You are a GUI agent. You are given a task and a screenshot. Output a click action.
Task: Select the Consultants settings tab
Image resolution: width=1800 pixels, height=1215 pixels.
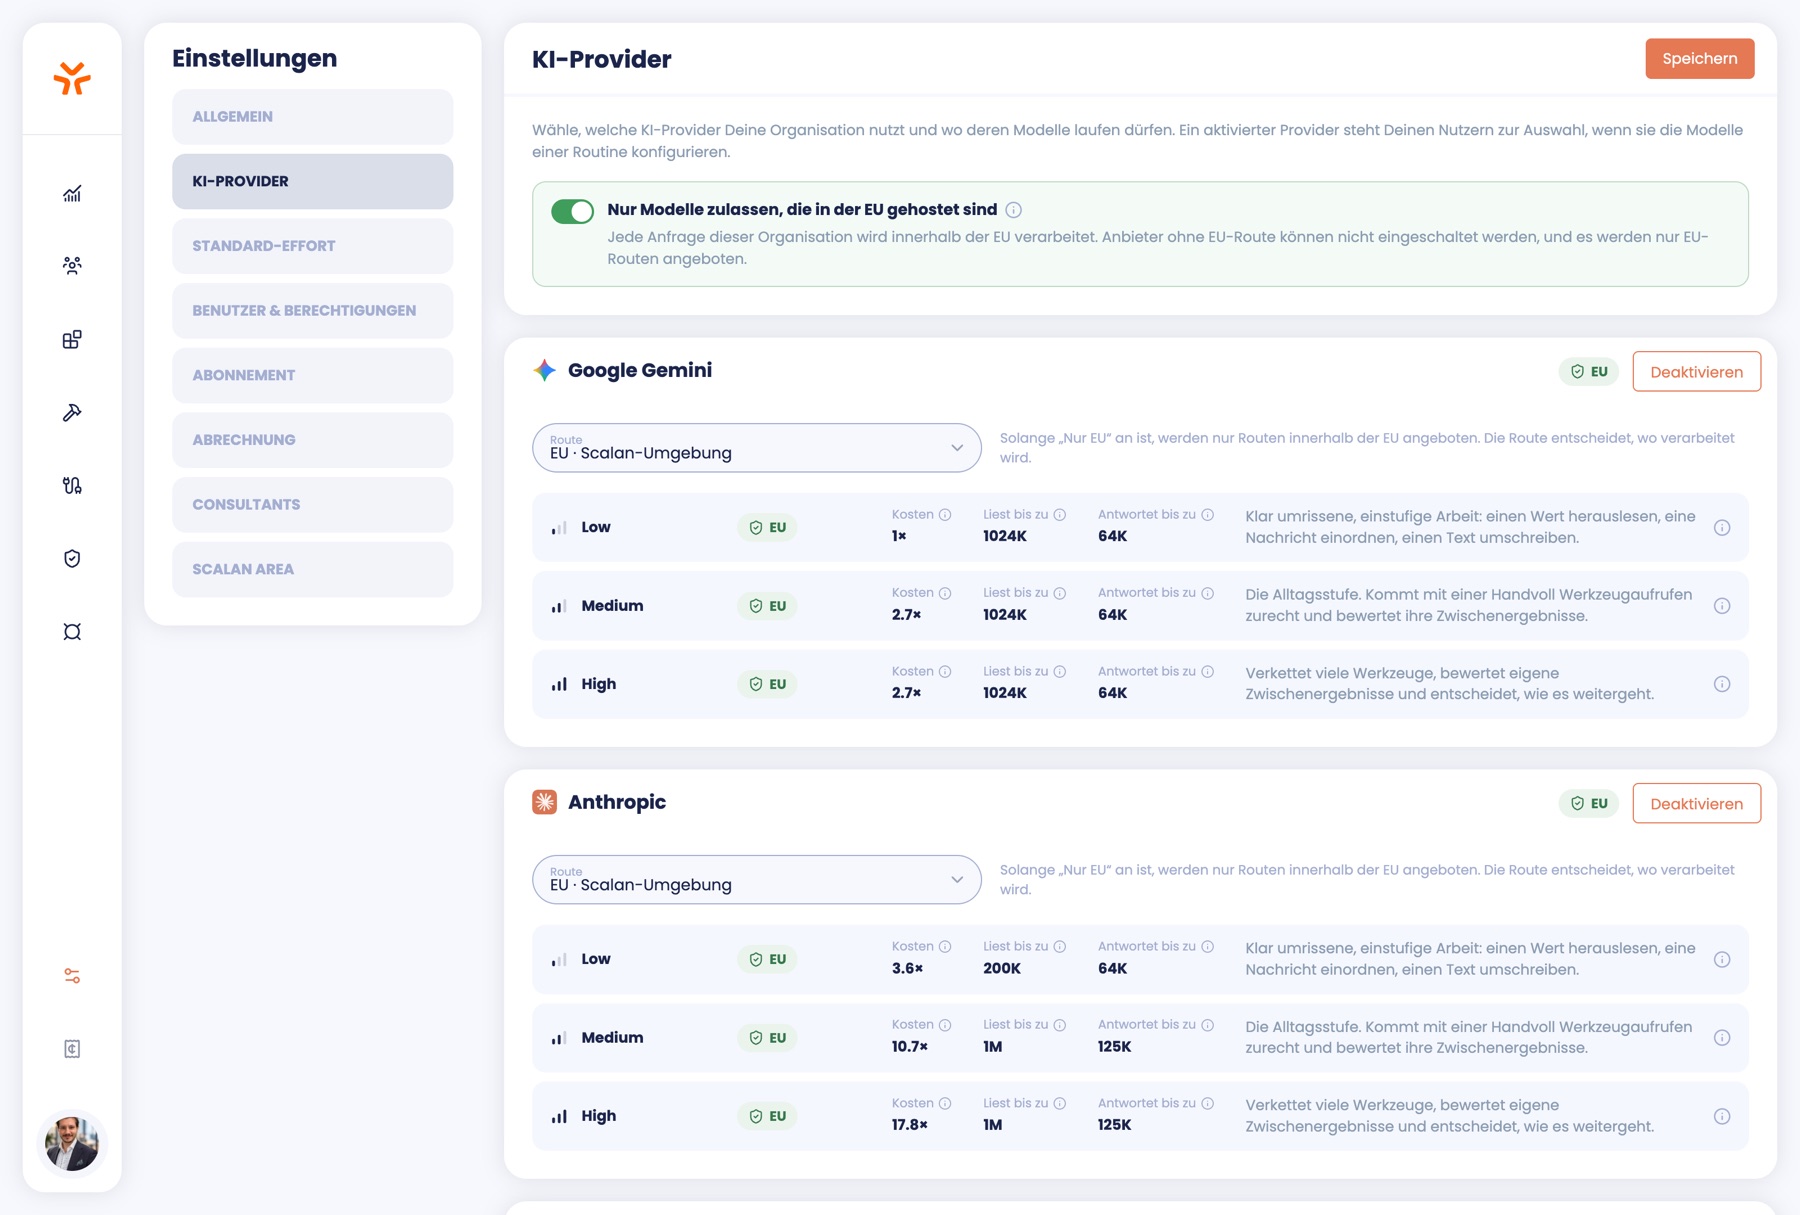(x=313, y=505)
